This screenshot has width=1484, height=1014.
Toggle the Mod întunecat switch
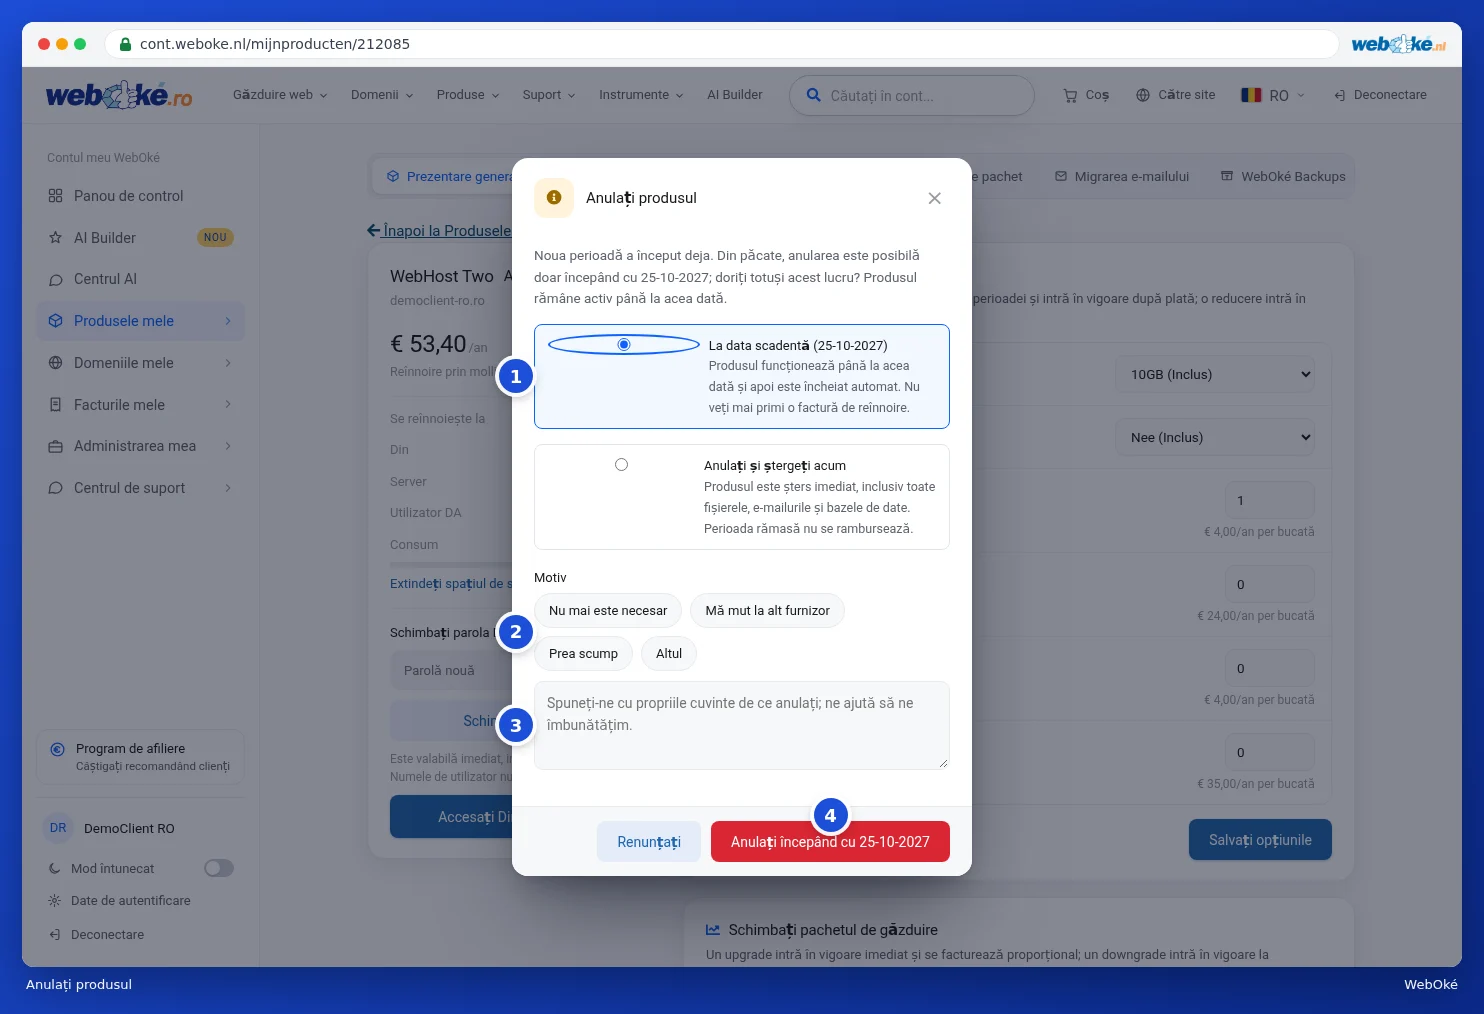[219, 868]
